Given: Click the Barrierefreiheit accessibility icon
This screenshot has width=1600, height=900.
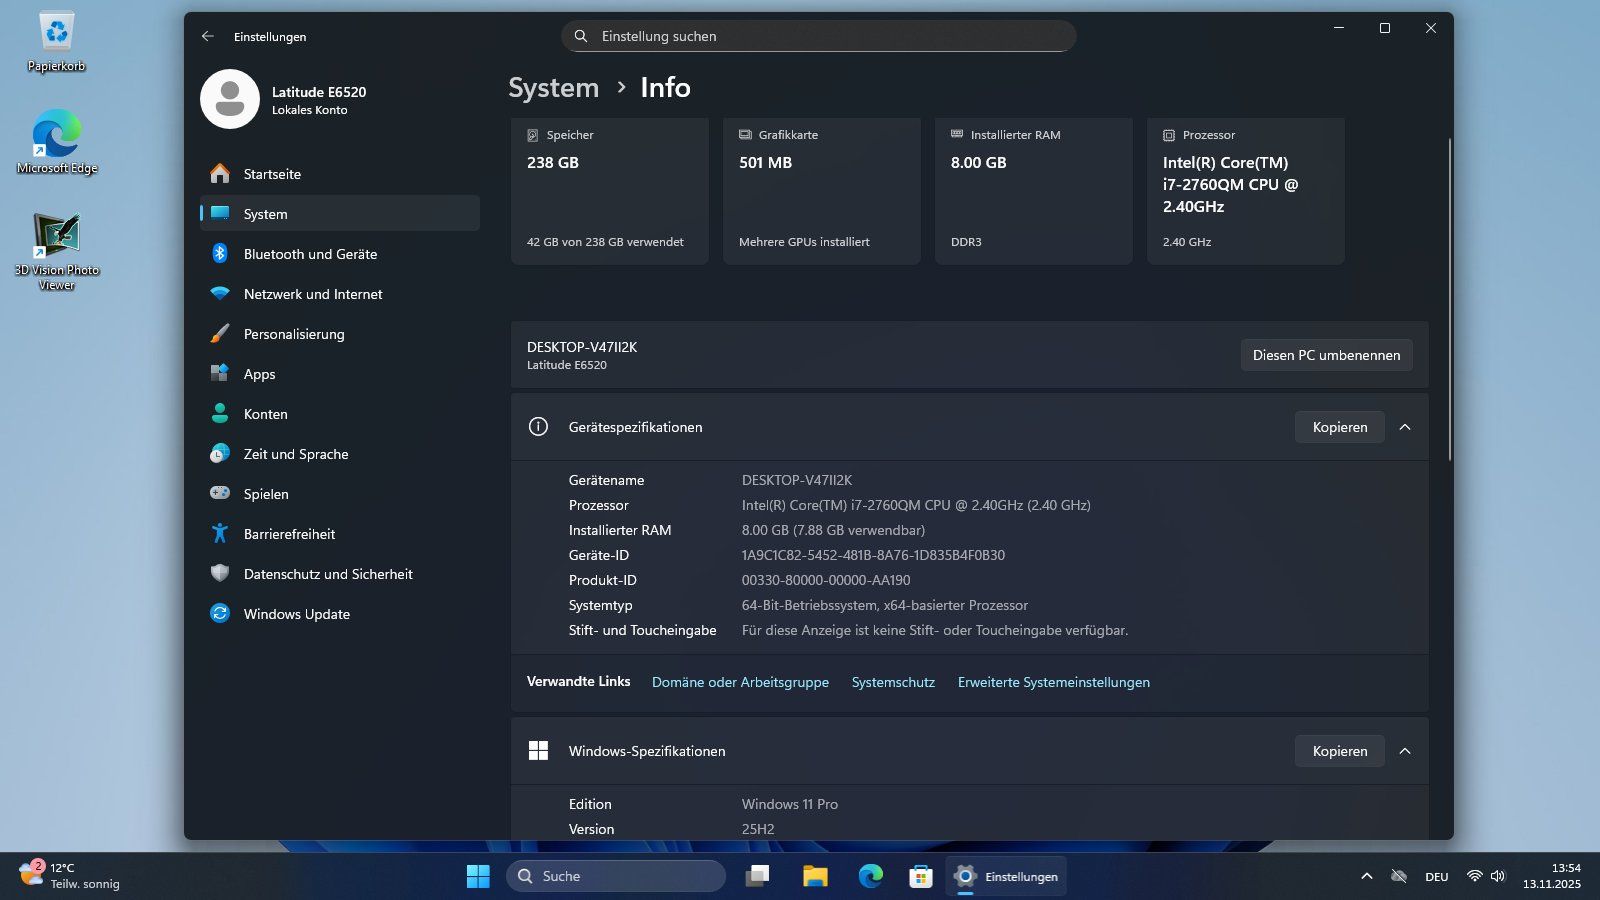Looking at the screenshot, I should 220,533.
